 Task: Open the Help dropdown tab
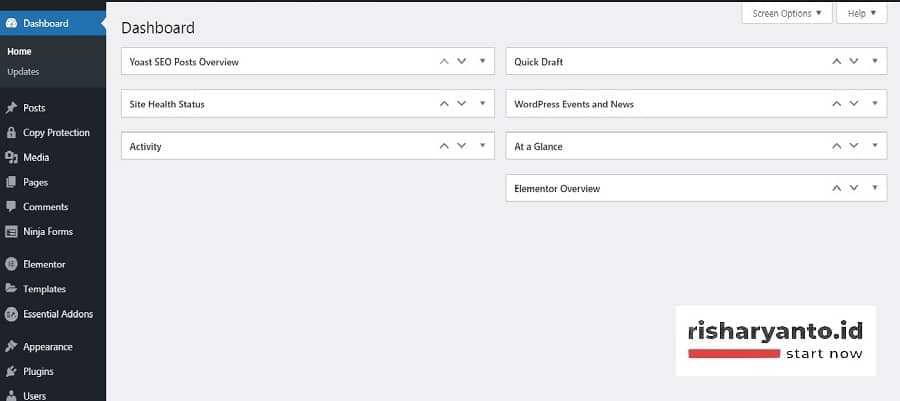coord(862,13)
